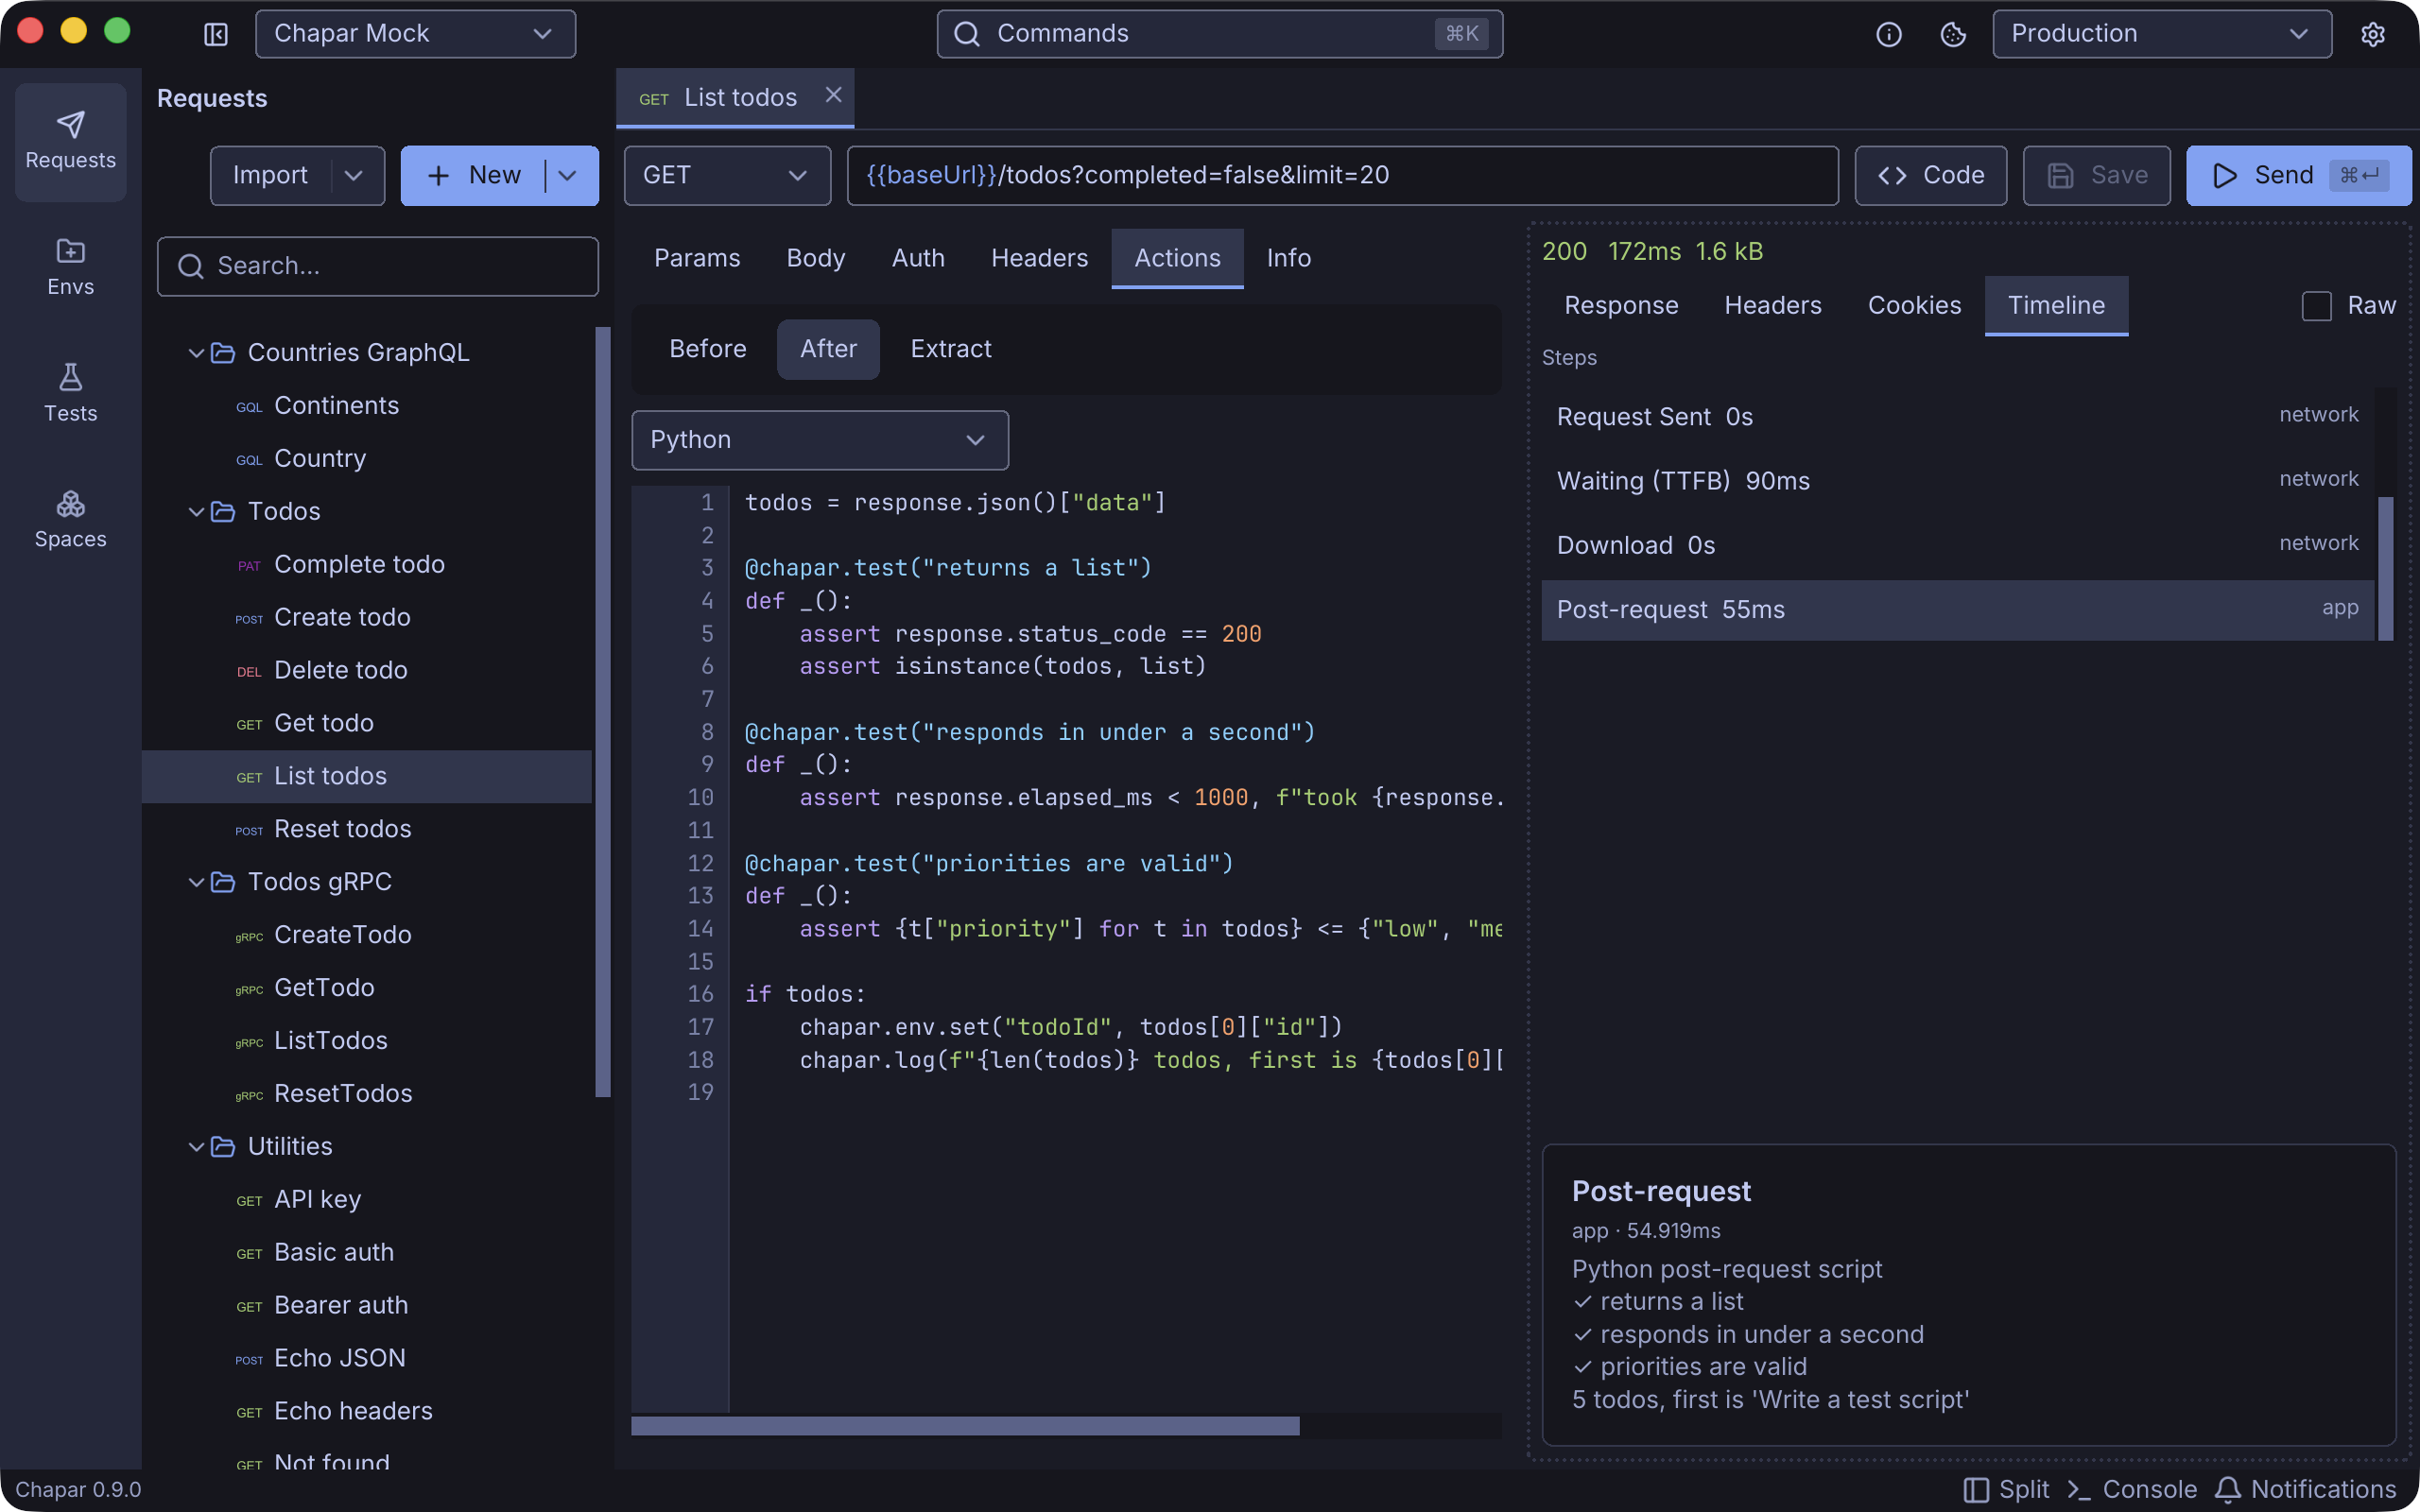Viewport: 2420px width, 1512px height.
Task: Toggle the sidebar collapse icon
Action: (216, 34)
